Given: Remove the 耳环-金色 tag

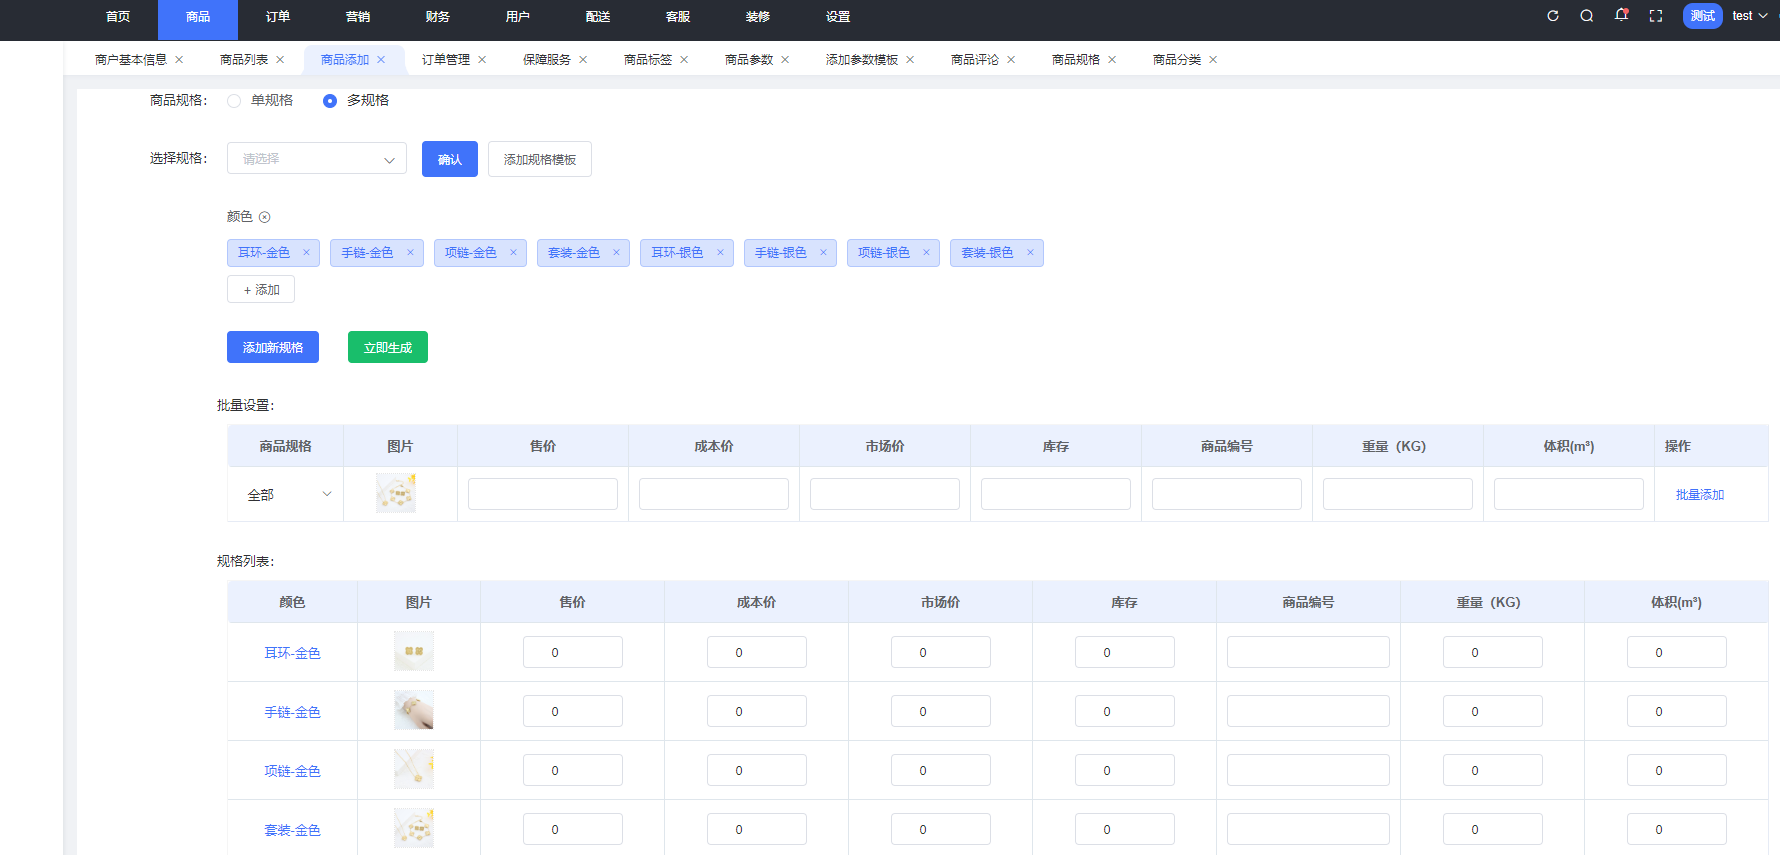Looking at the screenshot, I should [306, 253].
